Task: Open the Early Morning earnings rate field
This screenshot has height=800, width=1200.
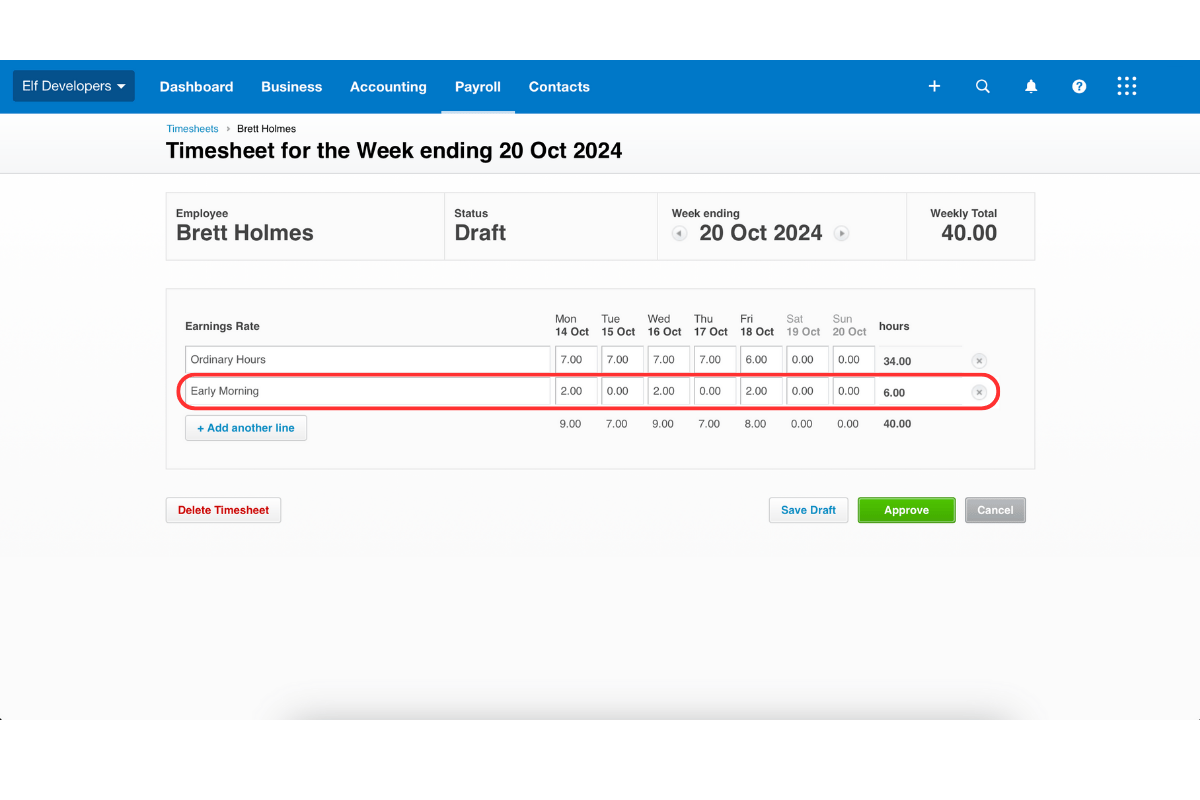Action: (367, 391)
